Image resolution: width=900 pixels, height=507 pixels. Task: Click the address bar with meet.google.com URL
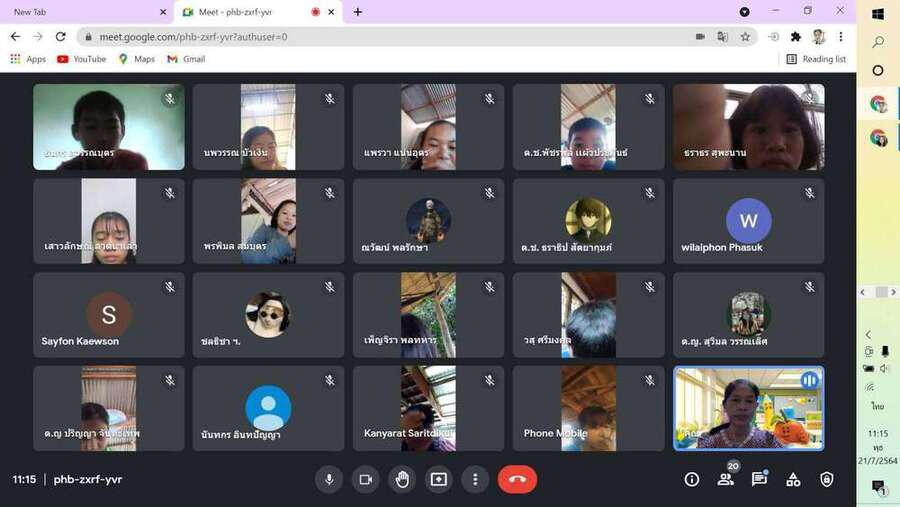tap(380, 37)
